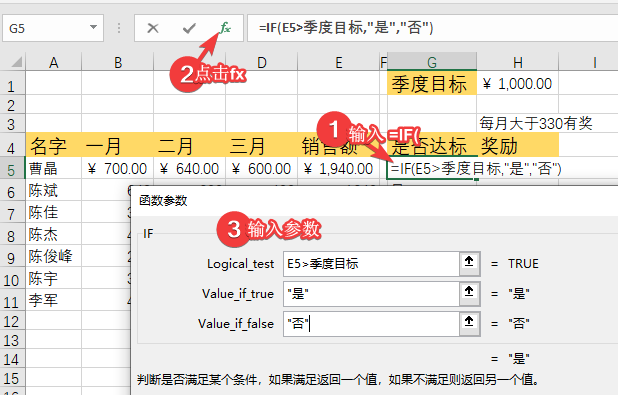Image resolution: width=618 pixels, height=395 pixels.
Task: Click the 奖励 header cell
Action: click(x=517, y=145)
